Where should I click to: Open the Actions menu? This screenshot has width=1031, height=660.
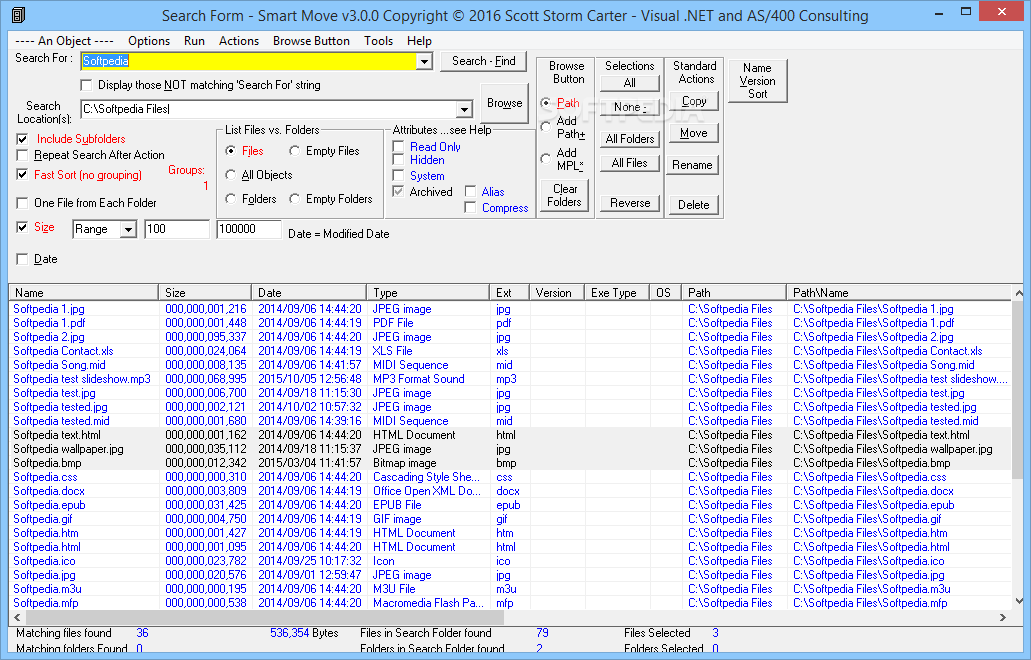tap(239, 41)
